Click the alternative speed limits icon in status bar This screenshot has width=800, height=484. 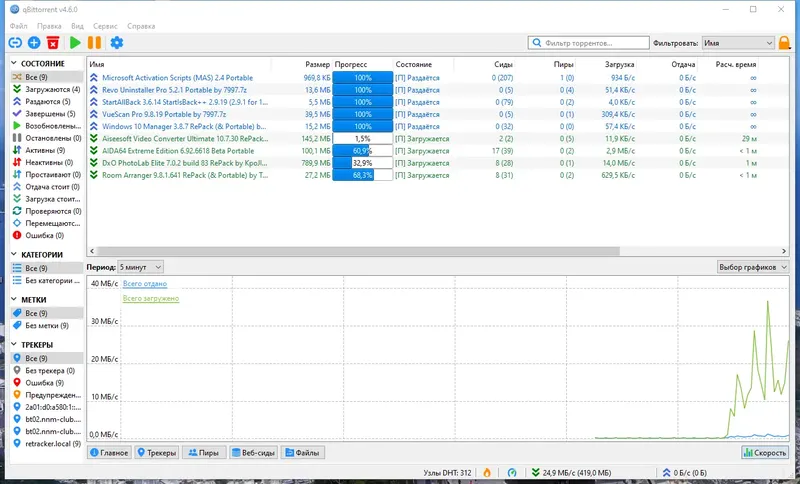coord(512,473)
